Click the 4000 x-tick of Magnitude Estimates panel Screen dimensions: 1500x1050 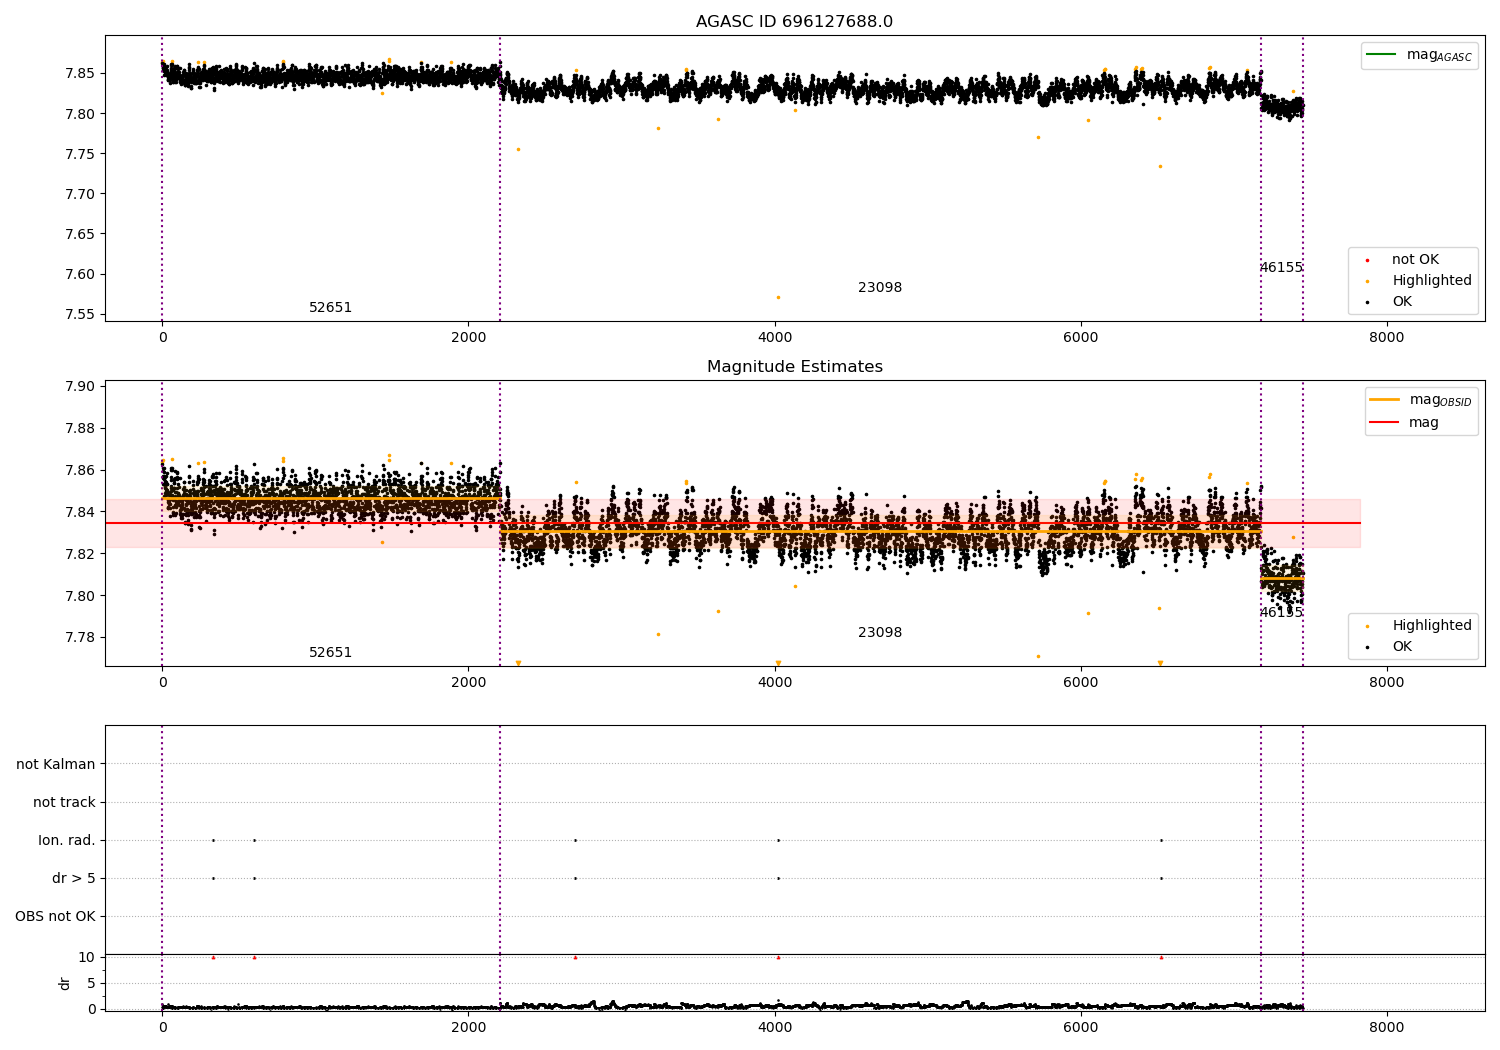coord(775,683)
